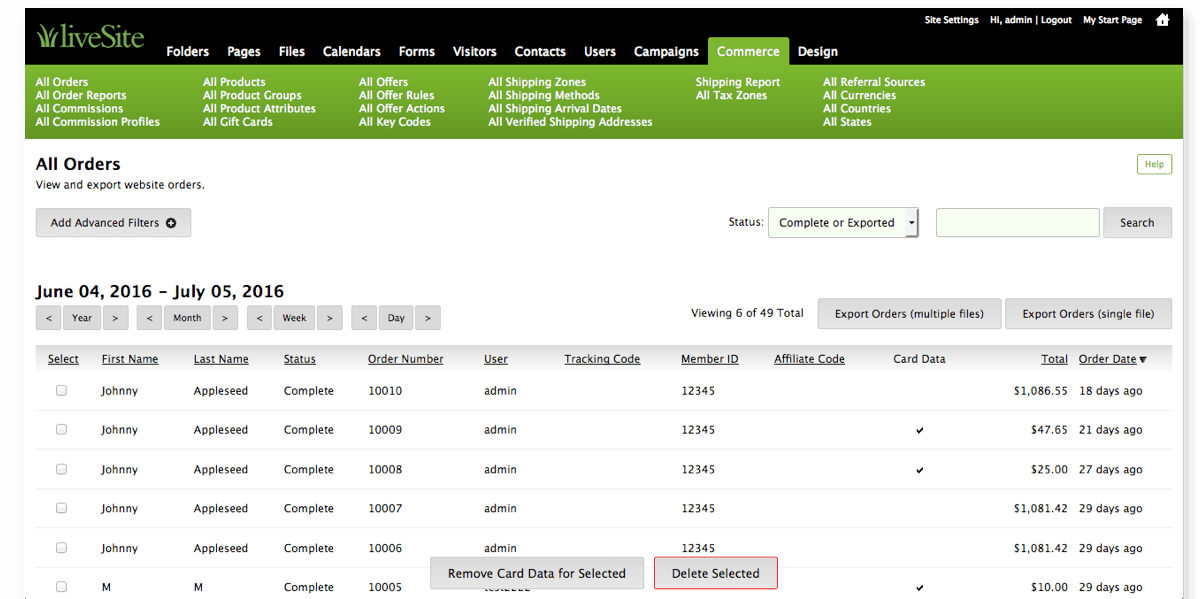Expand Add Advanced Filters

coord(113,223)
